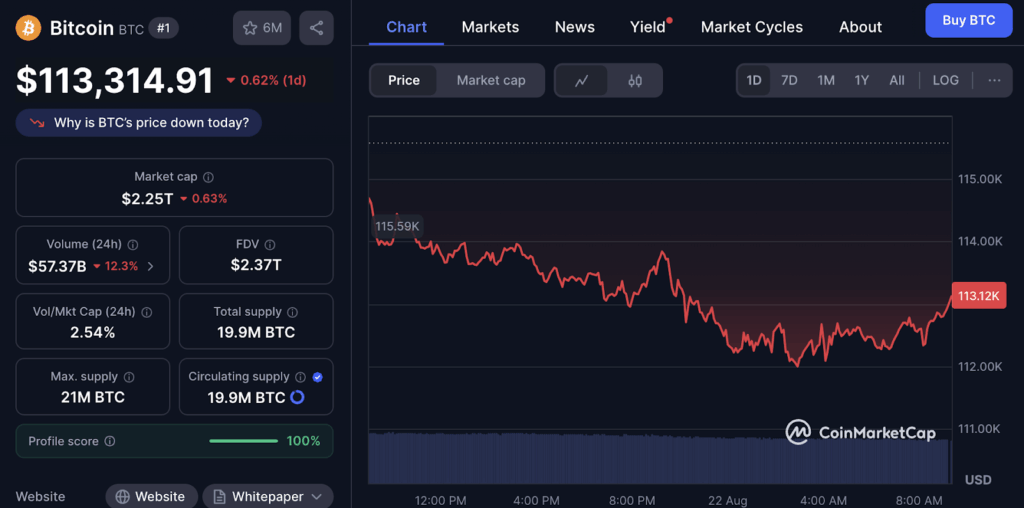Enable LOG scale on chart
The image size is (1024, 508).
click(x=945, y=80)
